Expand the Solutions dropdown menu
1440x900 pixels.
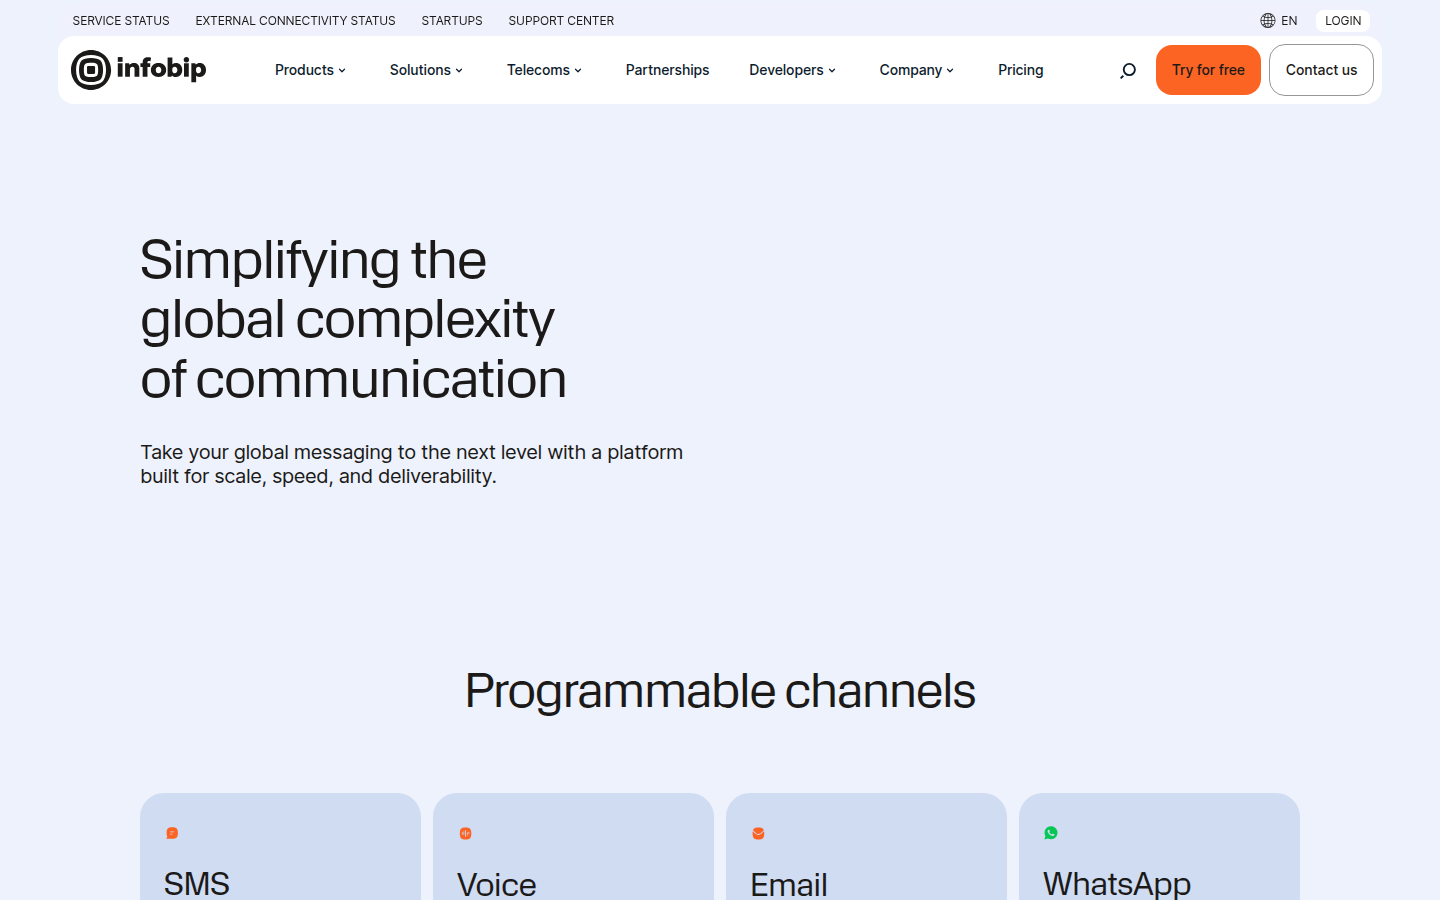tap(426, 70)
